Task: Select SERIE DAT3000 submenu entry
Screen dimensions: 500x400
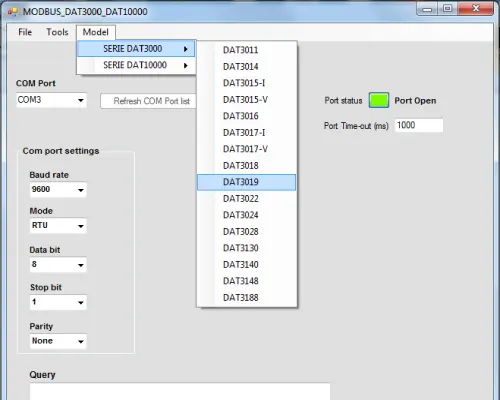Action: point(136,49)
